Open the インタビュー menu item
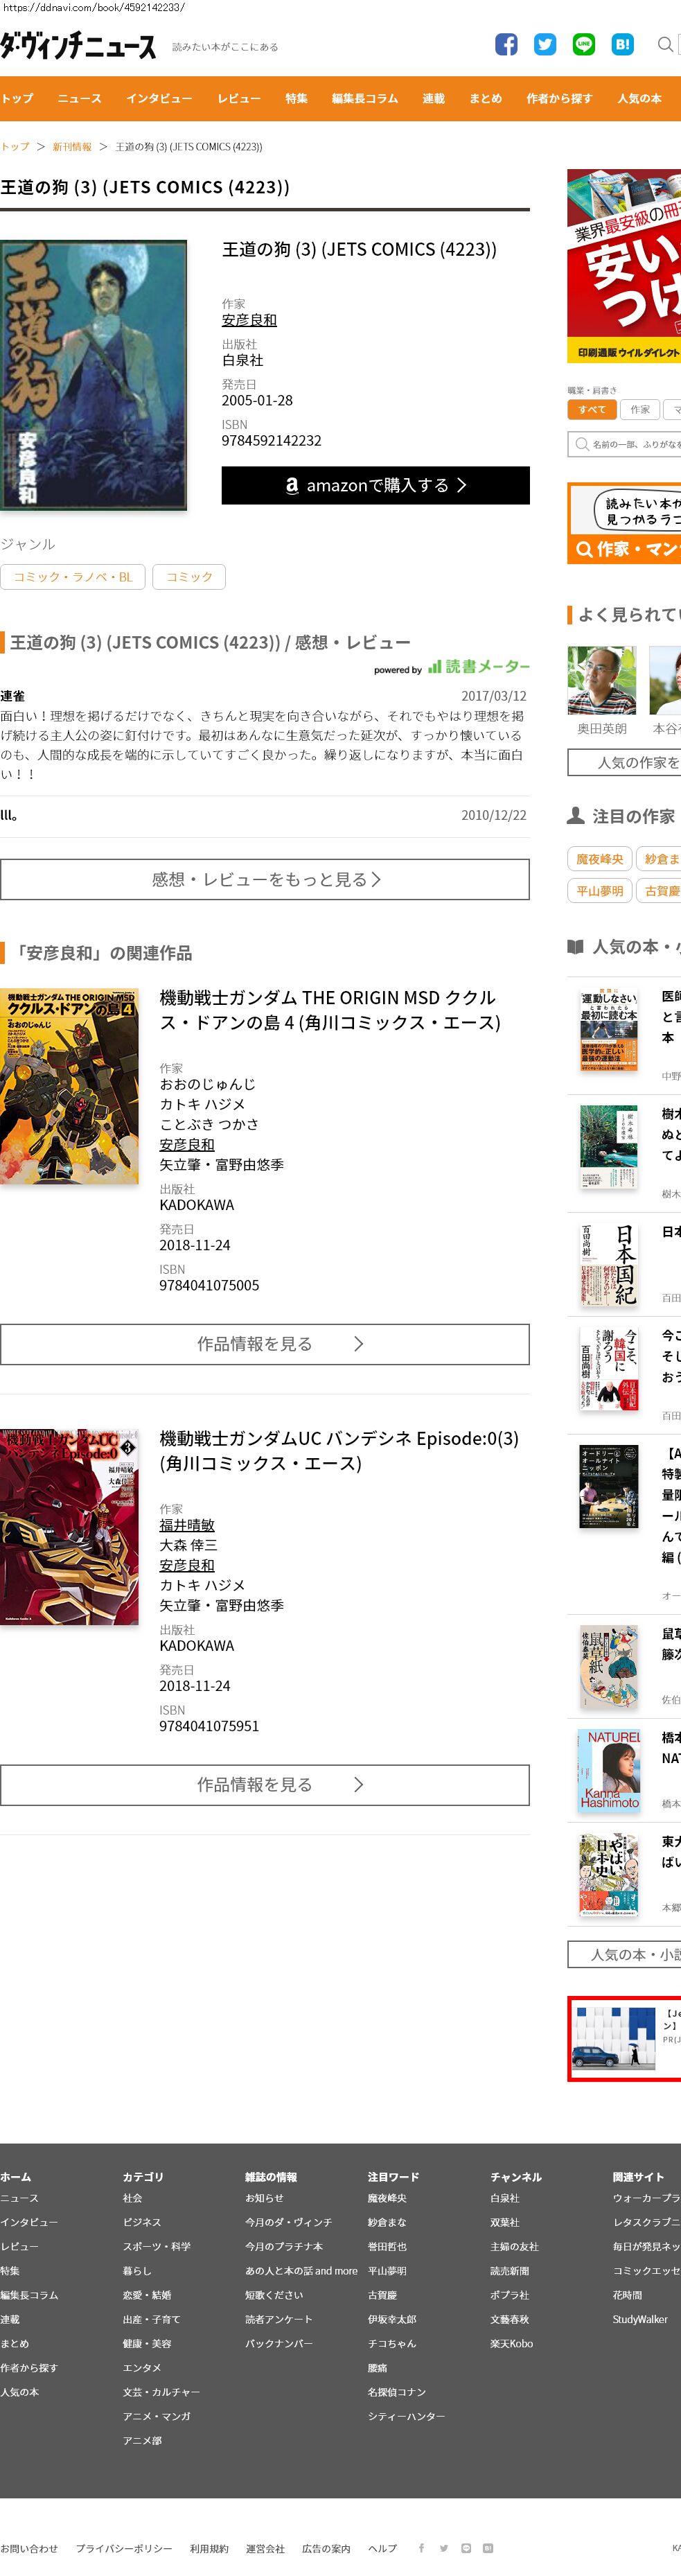The image size is (681, 2576). coord(159,98)
